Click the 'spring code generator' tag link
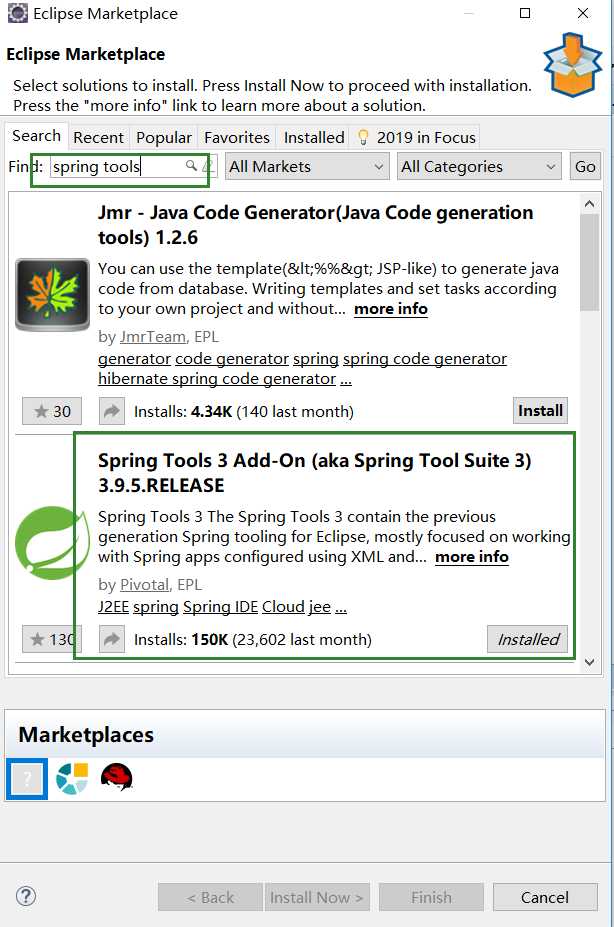 [425, 359]
